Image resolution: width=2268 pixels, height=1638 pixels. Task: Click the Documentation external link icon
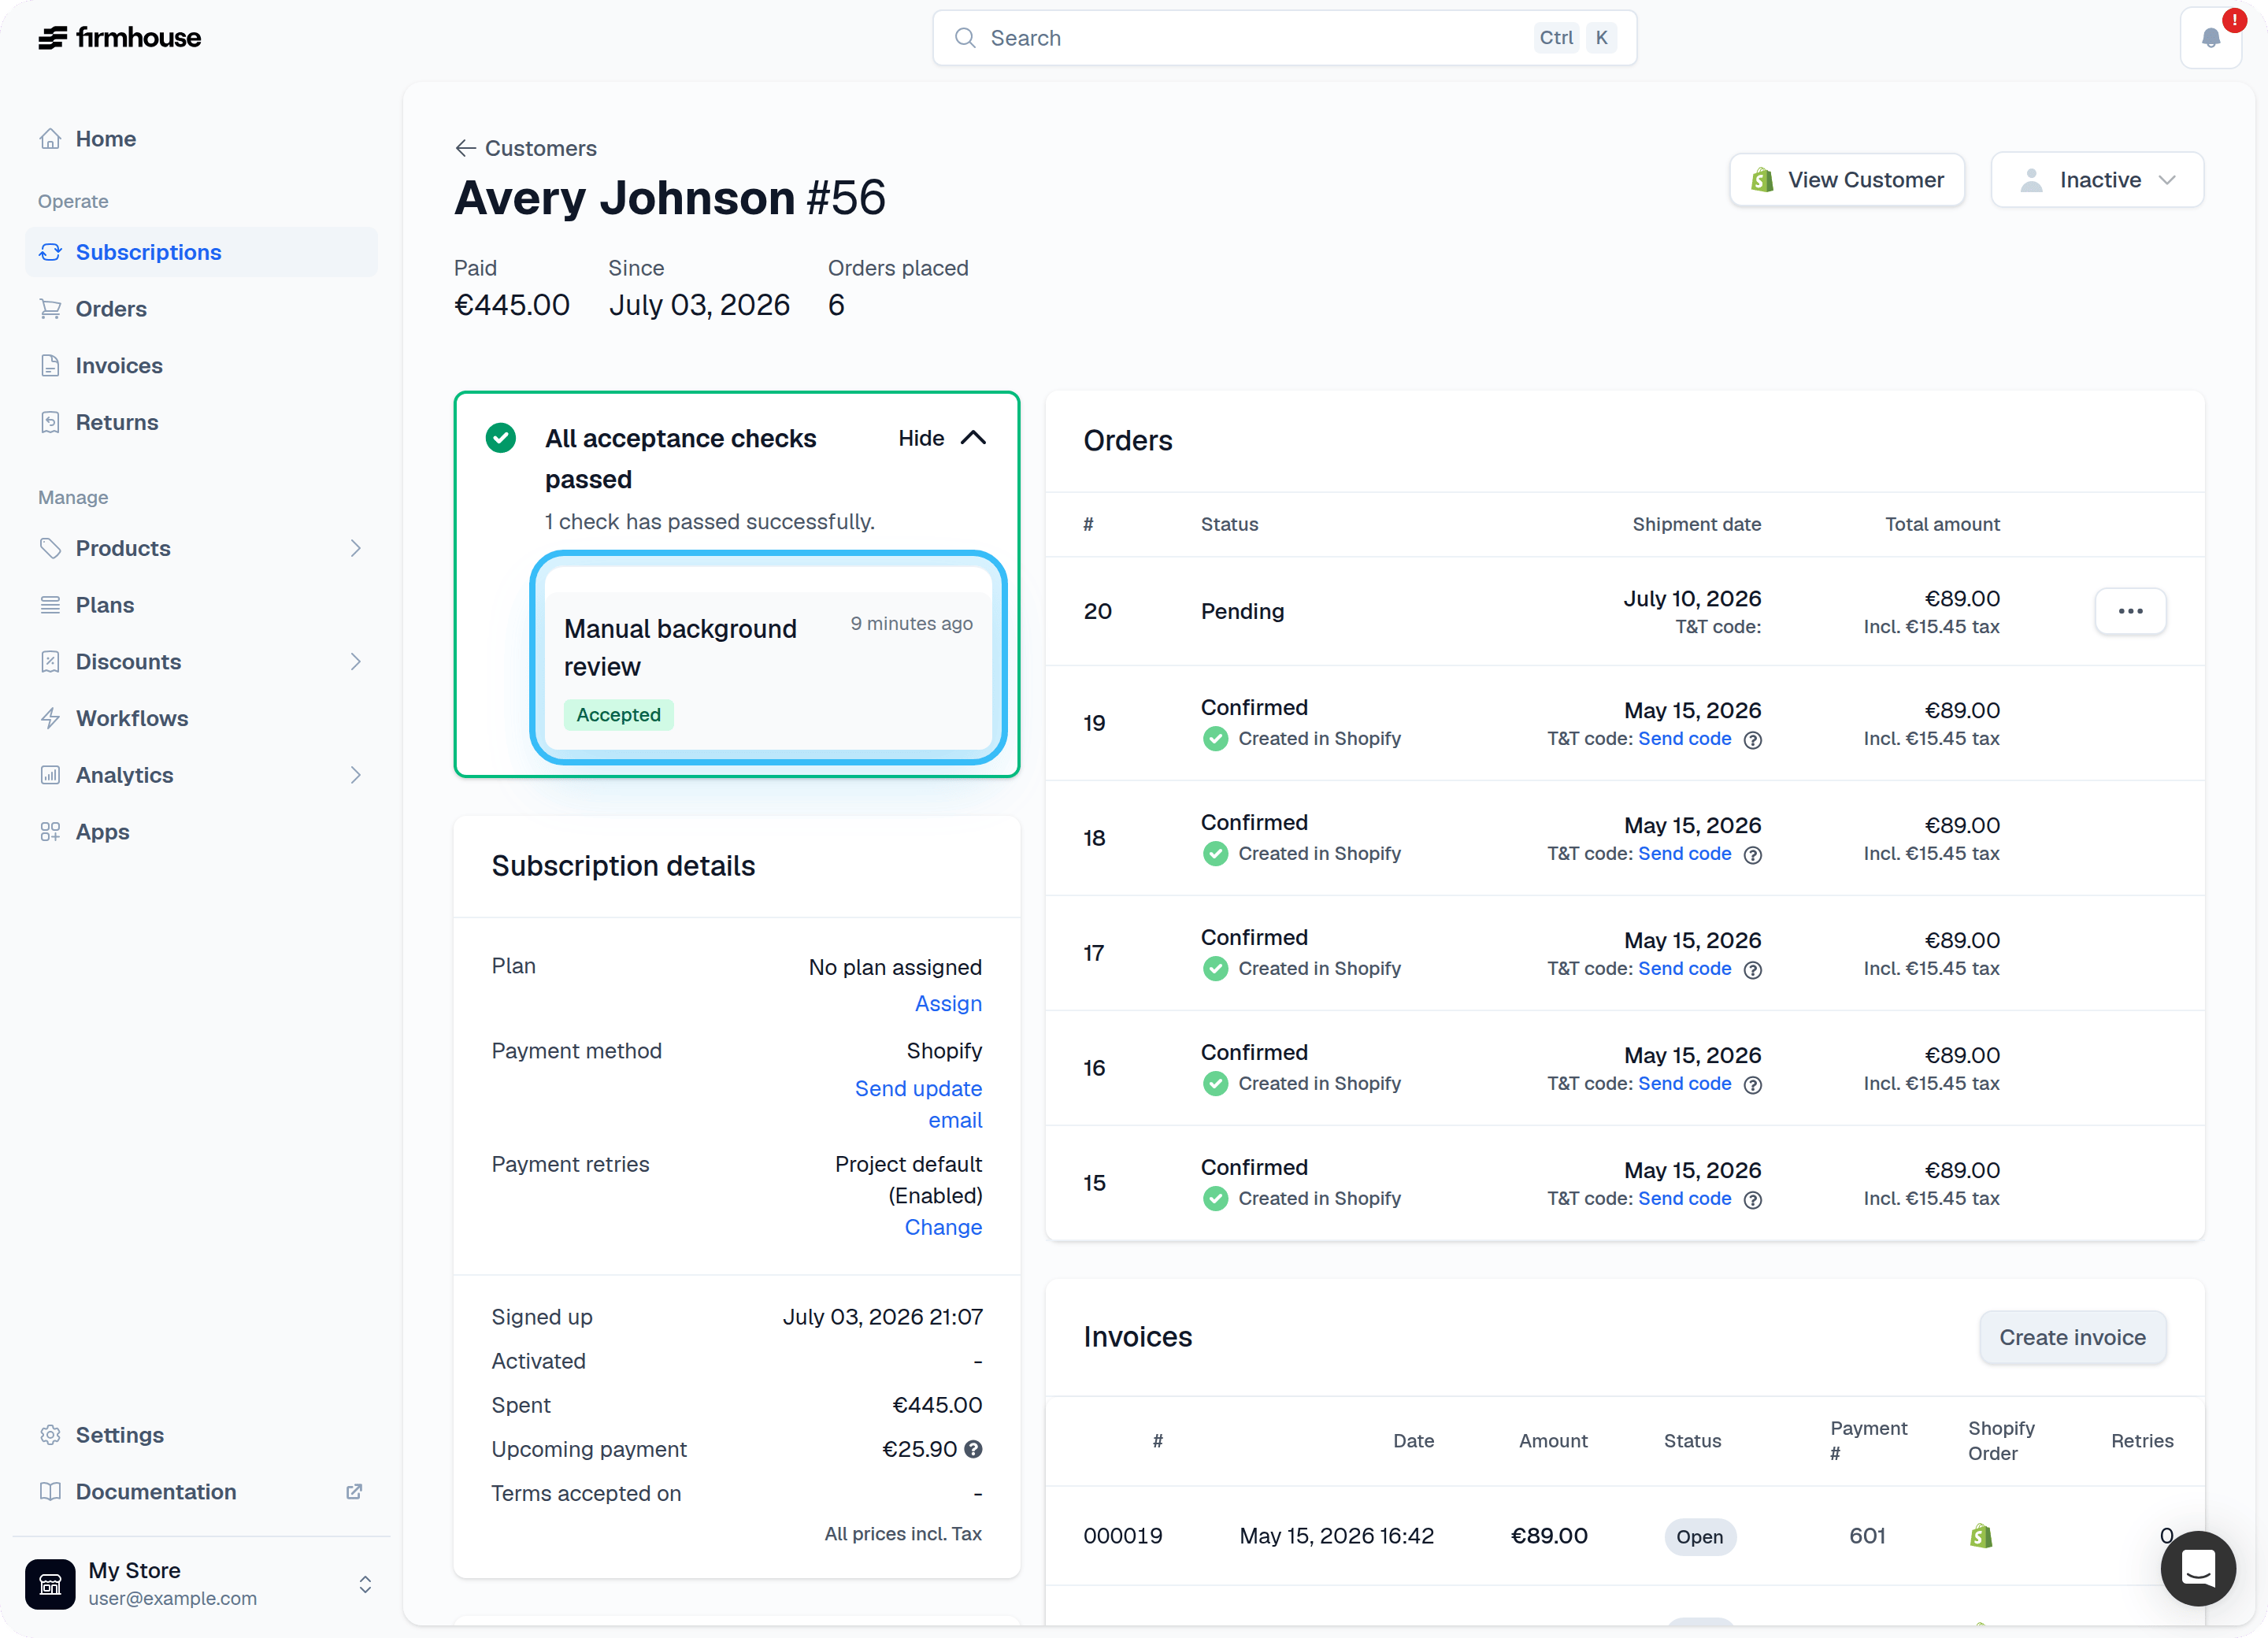pos(354,1491)
